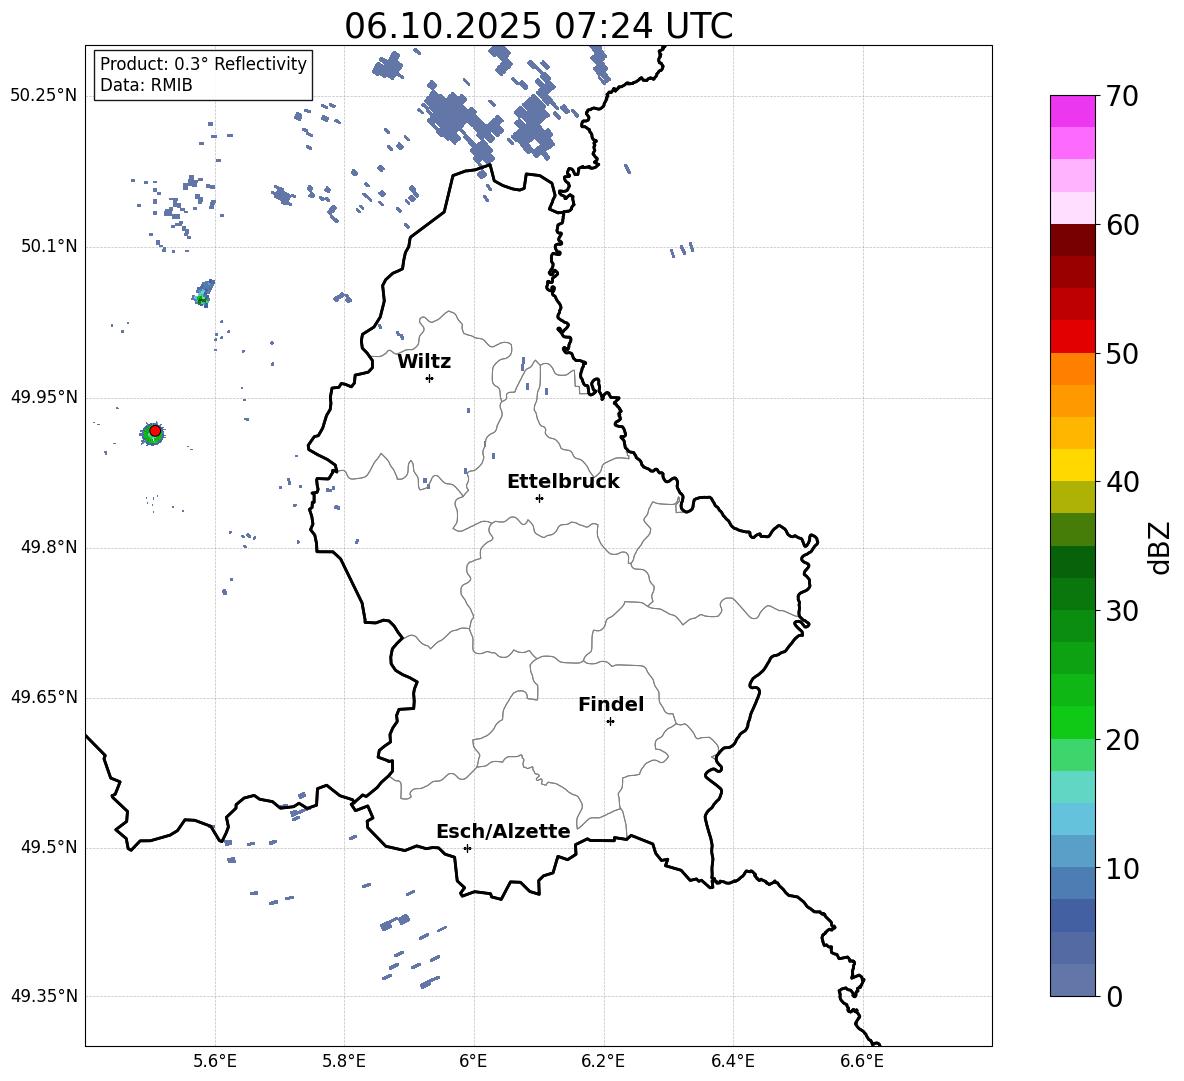The width and height of the screenshot is (1184, 1081).
Task: Click the dark green swatch just above 30
Action: [1072, 593]
